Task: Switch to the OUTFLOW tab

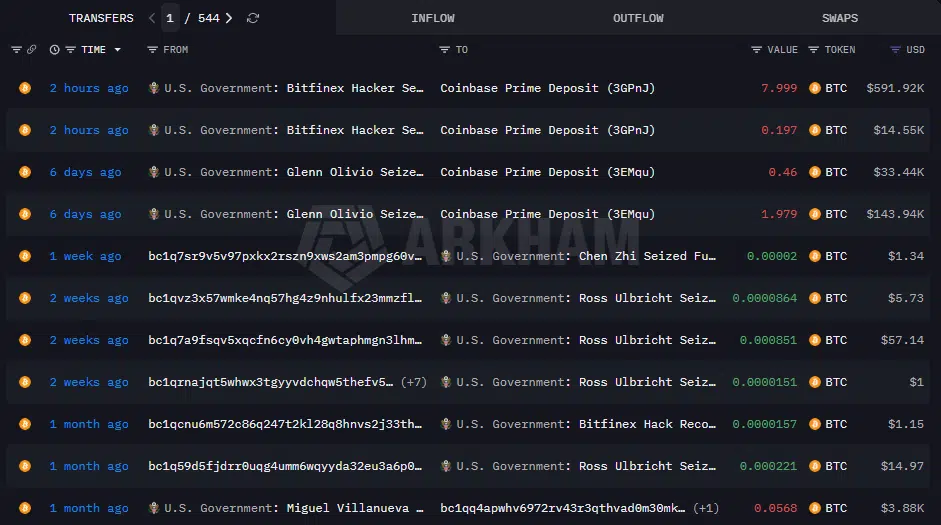Action: click(637, 18)
